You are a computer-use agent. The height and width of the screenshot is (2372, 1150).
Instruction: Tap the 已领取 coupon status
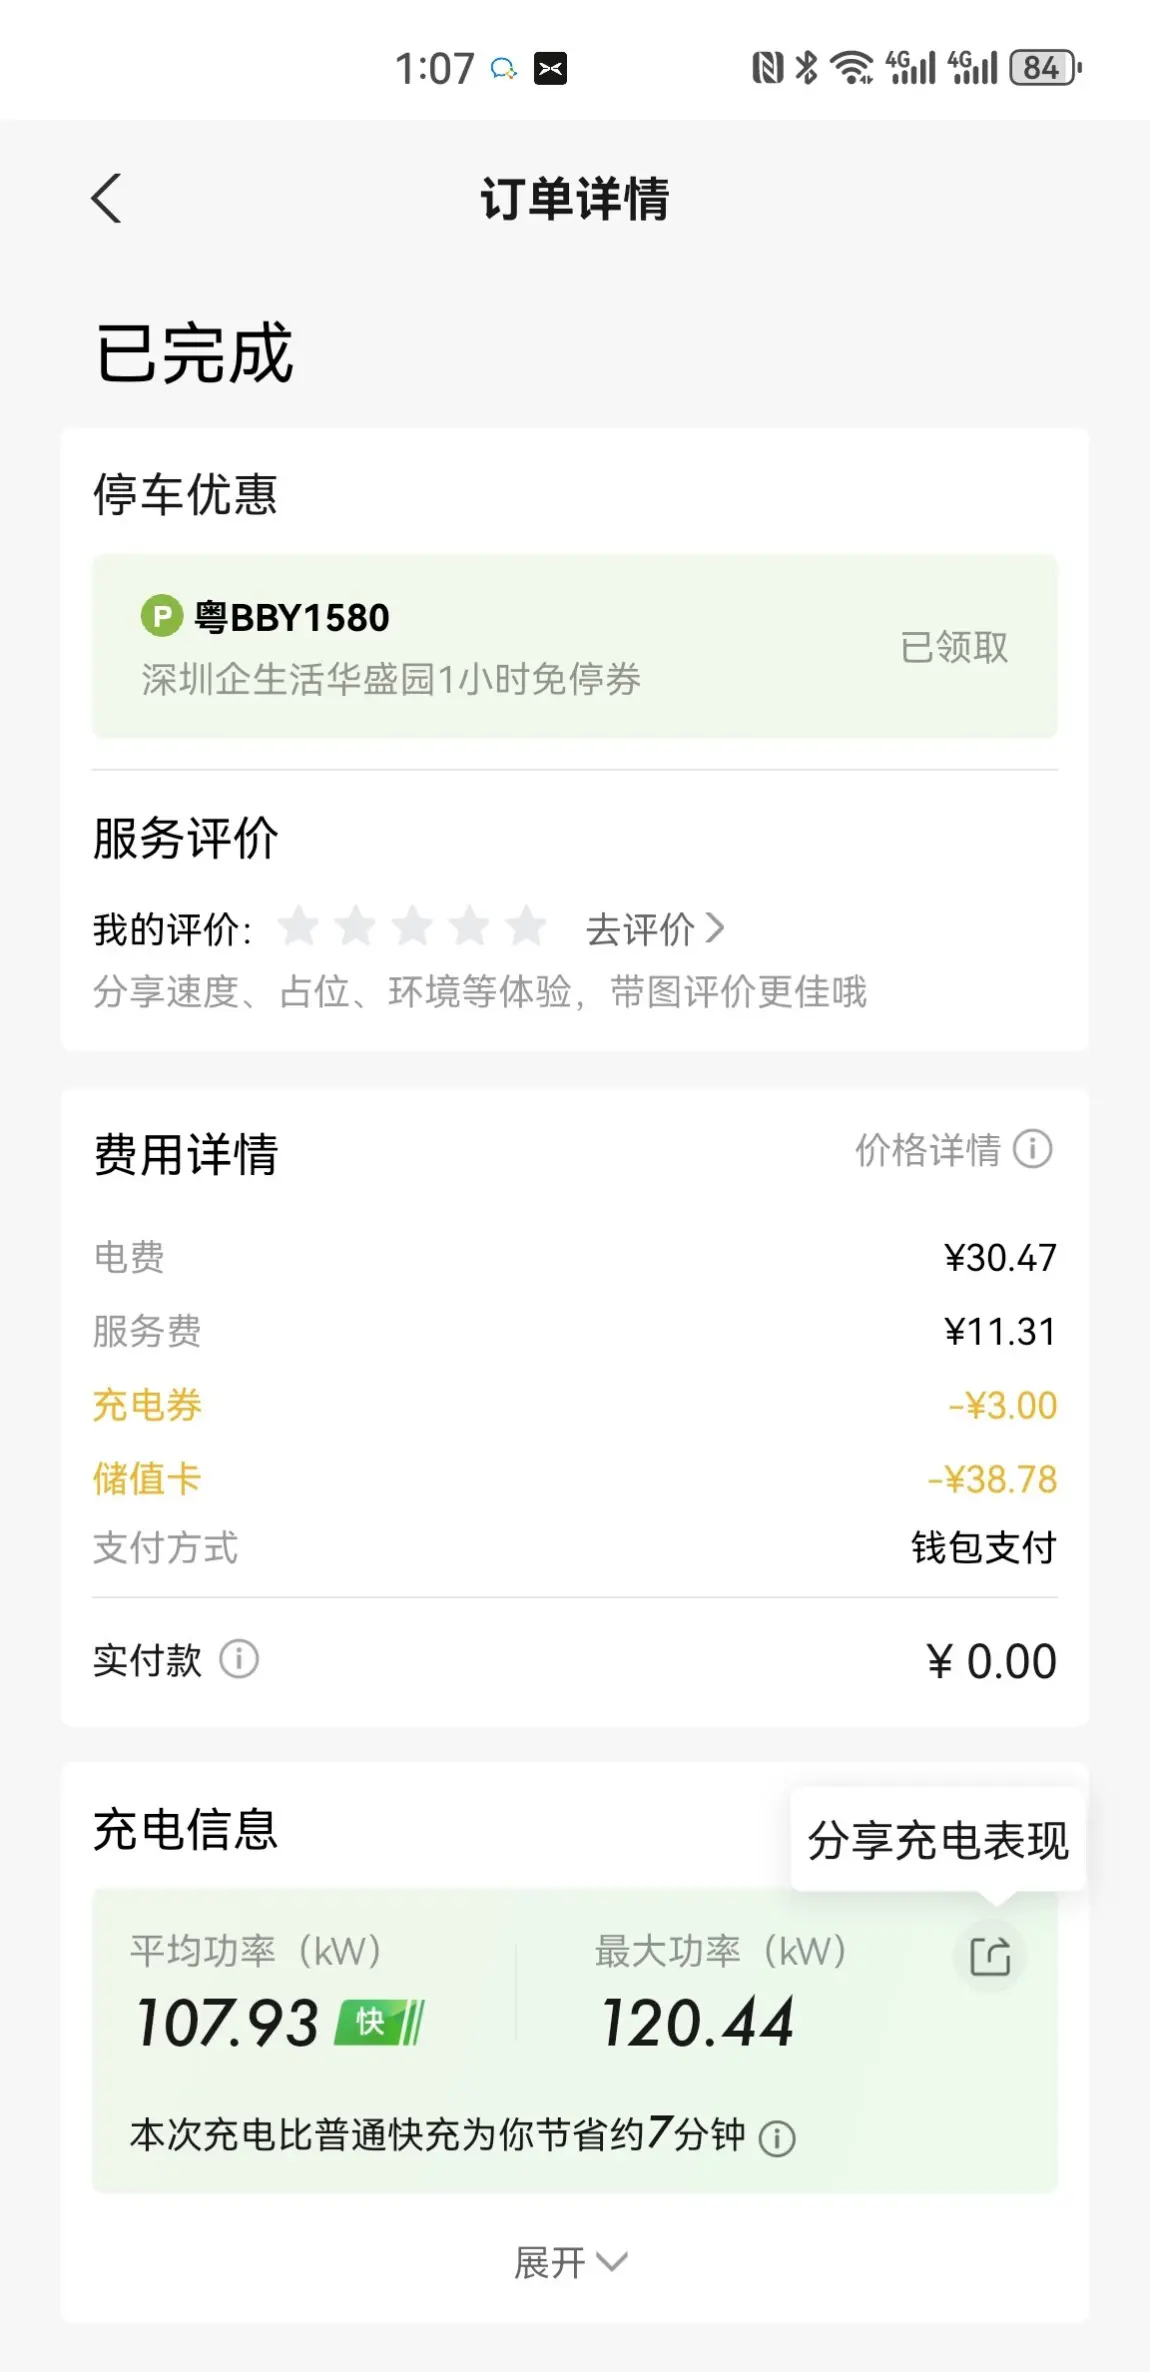[954, 647]
